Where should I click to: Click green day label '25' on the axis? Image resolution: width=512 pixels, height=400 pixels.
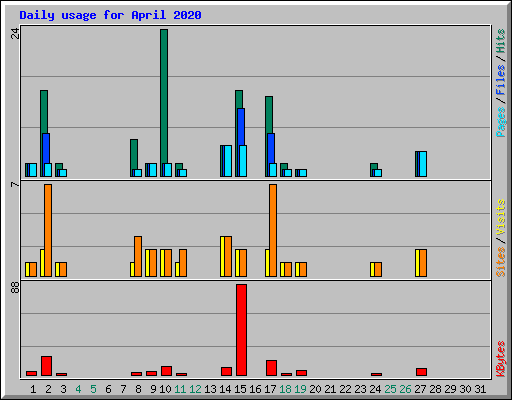click(390, 389)
